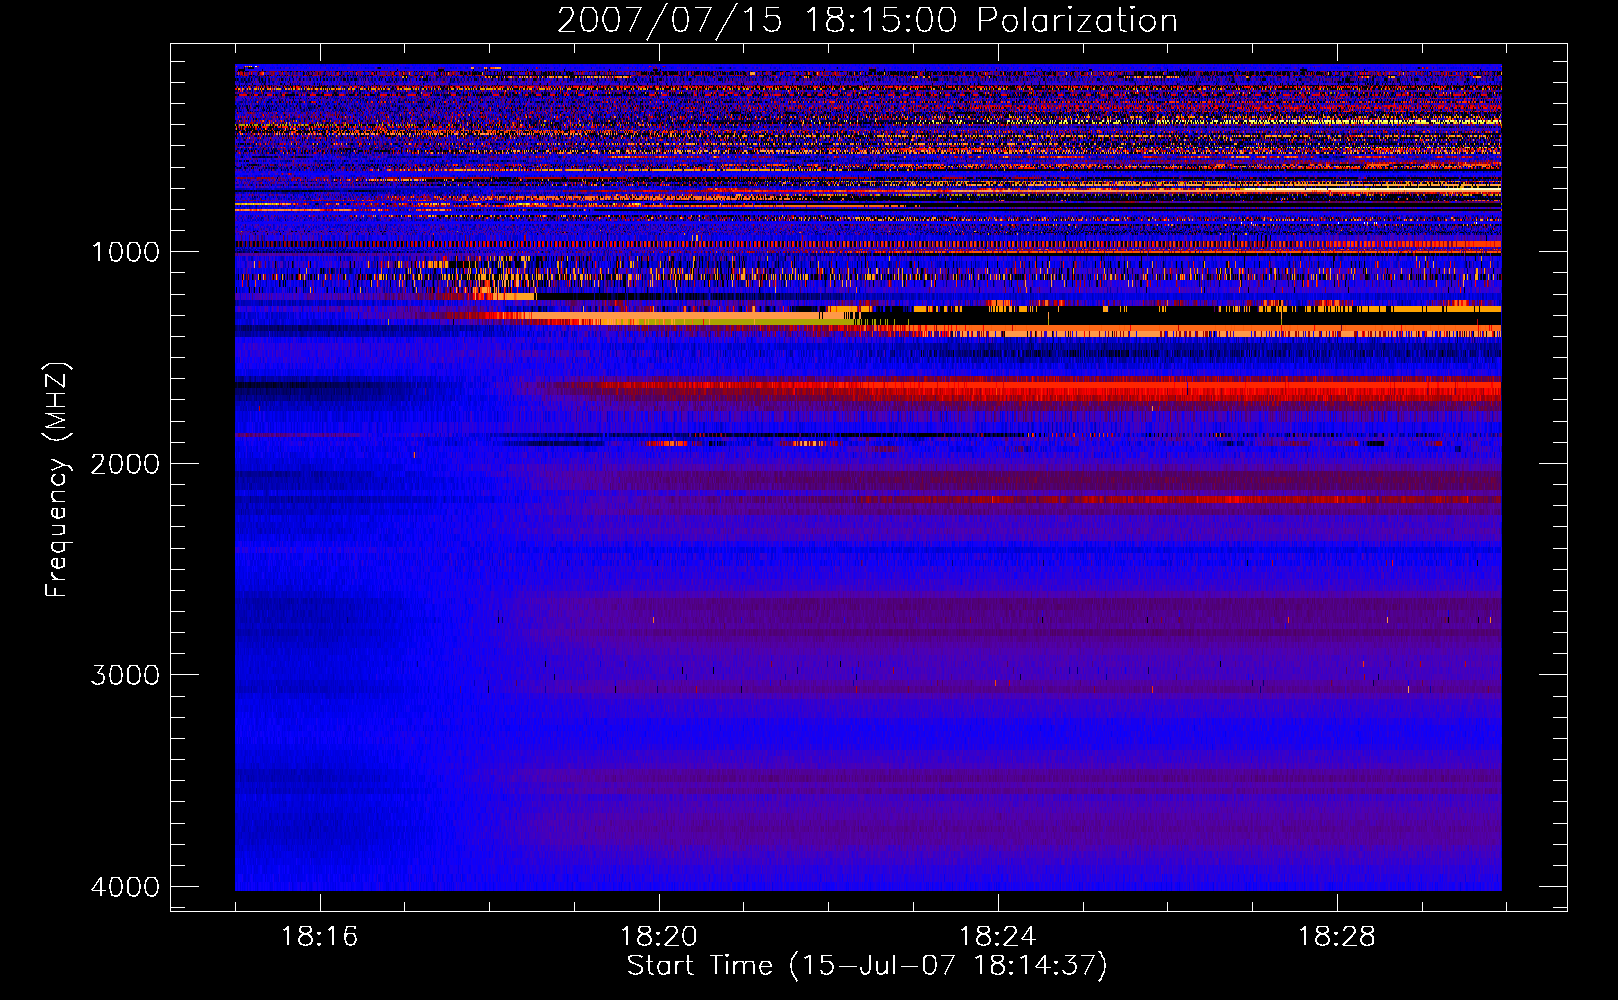The height and width of the screenshot is (1000, 1618).
Task: Click the 18:24 time tick label
Action: 998,937
